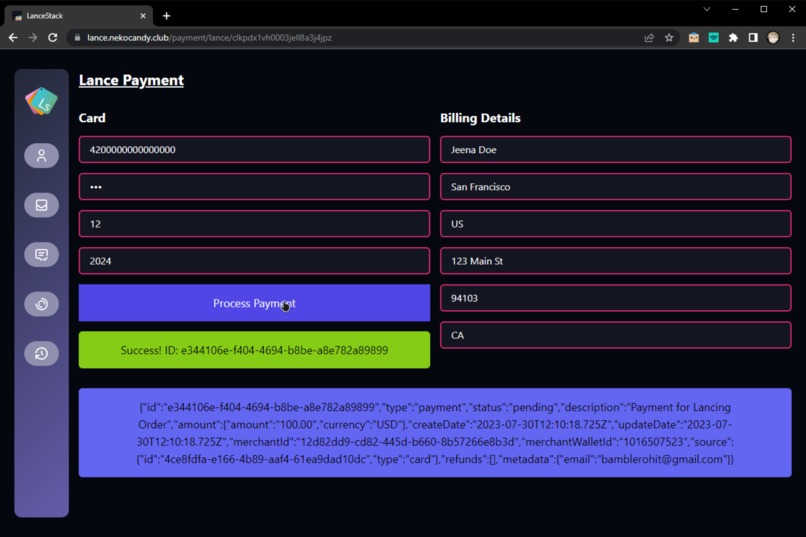Click the browser address bar URL
Image resolution: width=806 pixels, height=537 pixels.
(x=209, y=38)
